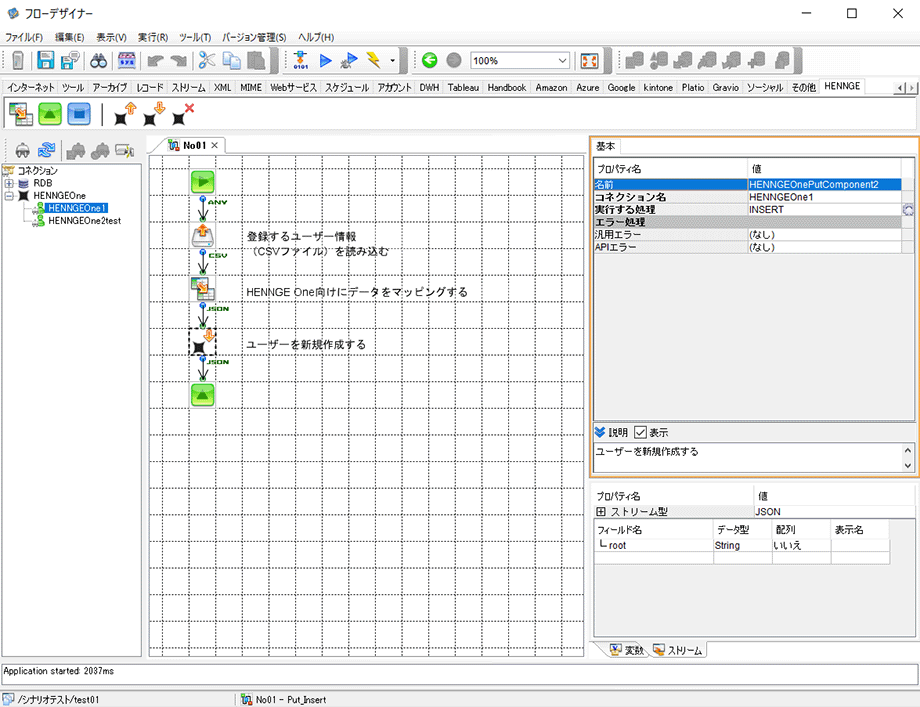Click the yellow lightning bolt icon
The width and height of the screenshot is (920, 707).
[373, 60]
